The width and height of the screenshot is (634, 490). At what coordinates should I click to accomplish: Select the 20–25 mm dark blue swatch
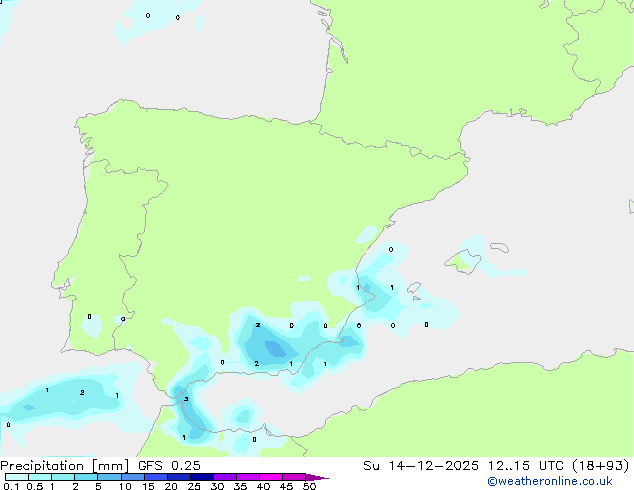coord(179,477)
